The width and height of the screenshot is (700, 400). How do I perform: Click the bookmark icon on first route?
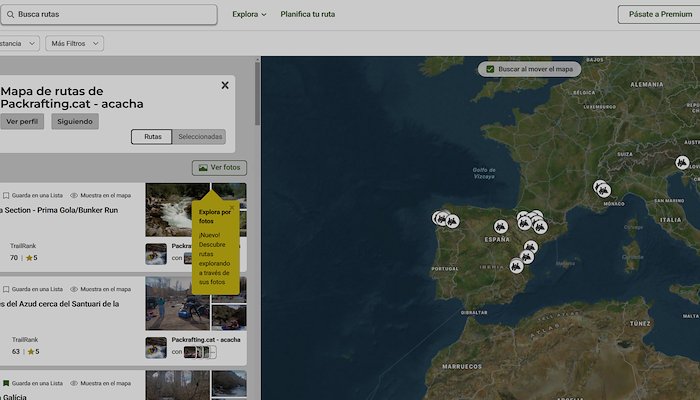click(6, 195)
